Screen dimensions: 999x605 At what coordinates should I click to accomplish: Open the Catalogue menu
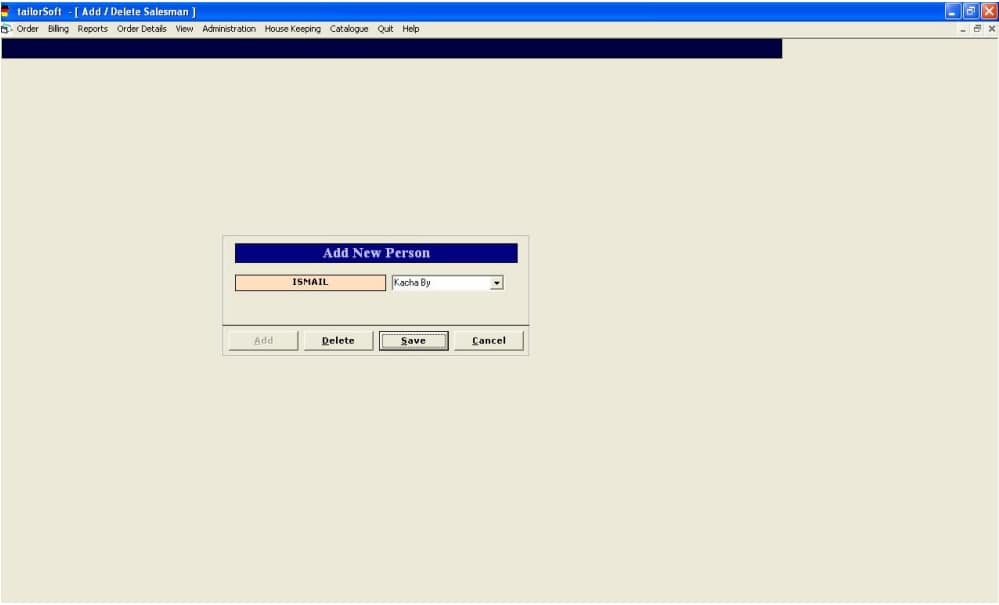(349, 29)
